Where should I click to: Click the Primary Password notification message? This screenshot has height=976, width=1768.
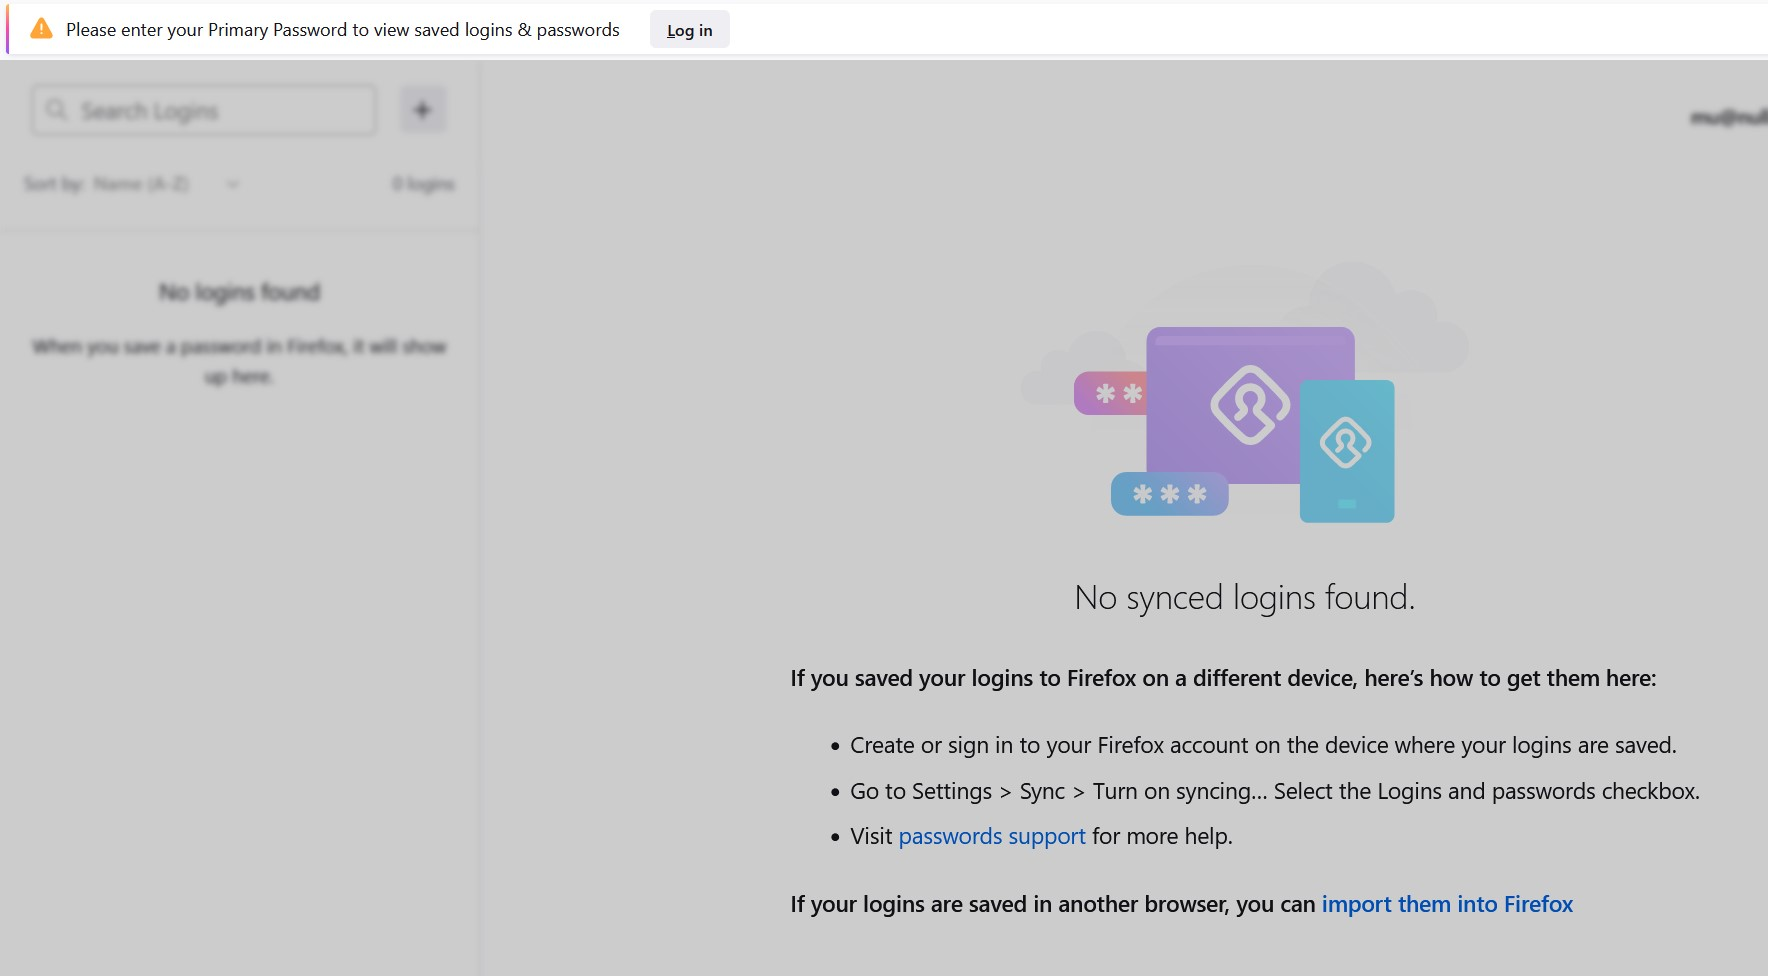tap(343, 30)
